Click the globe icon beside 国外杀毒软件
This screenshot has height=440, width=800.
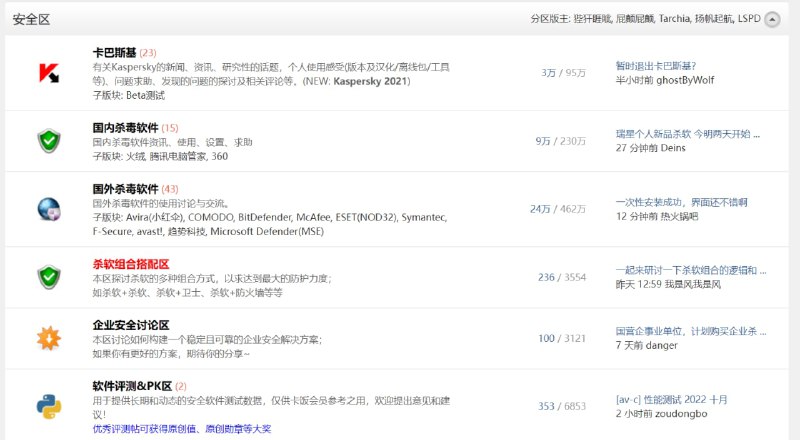tap(49, 209)
